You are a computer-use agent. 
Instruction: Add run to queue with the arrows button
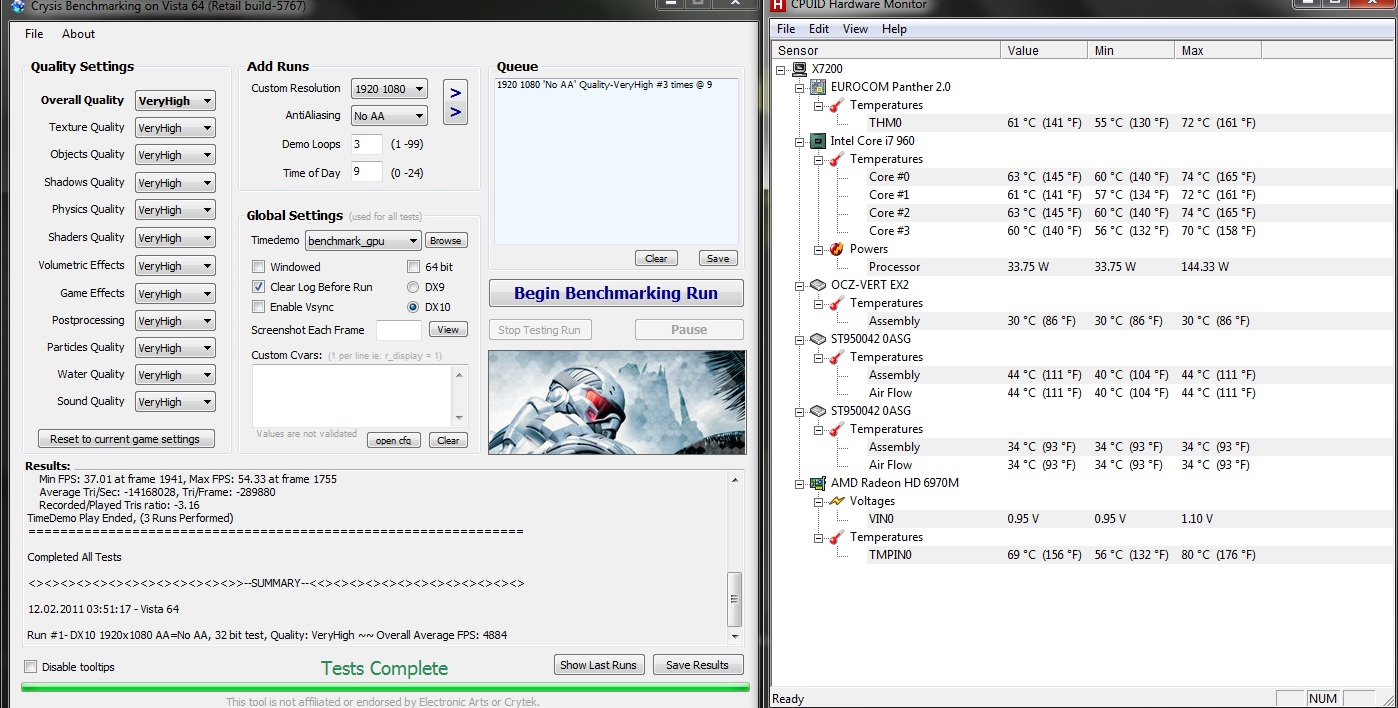(455, 102)
